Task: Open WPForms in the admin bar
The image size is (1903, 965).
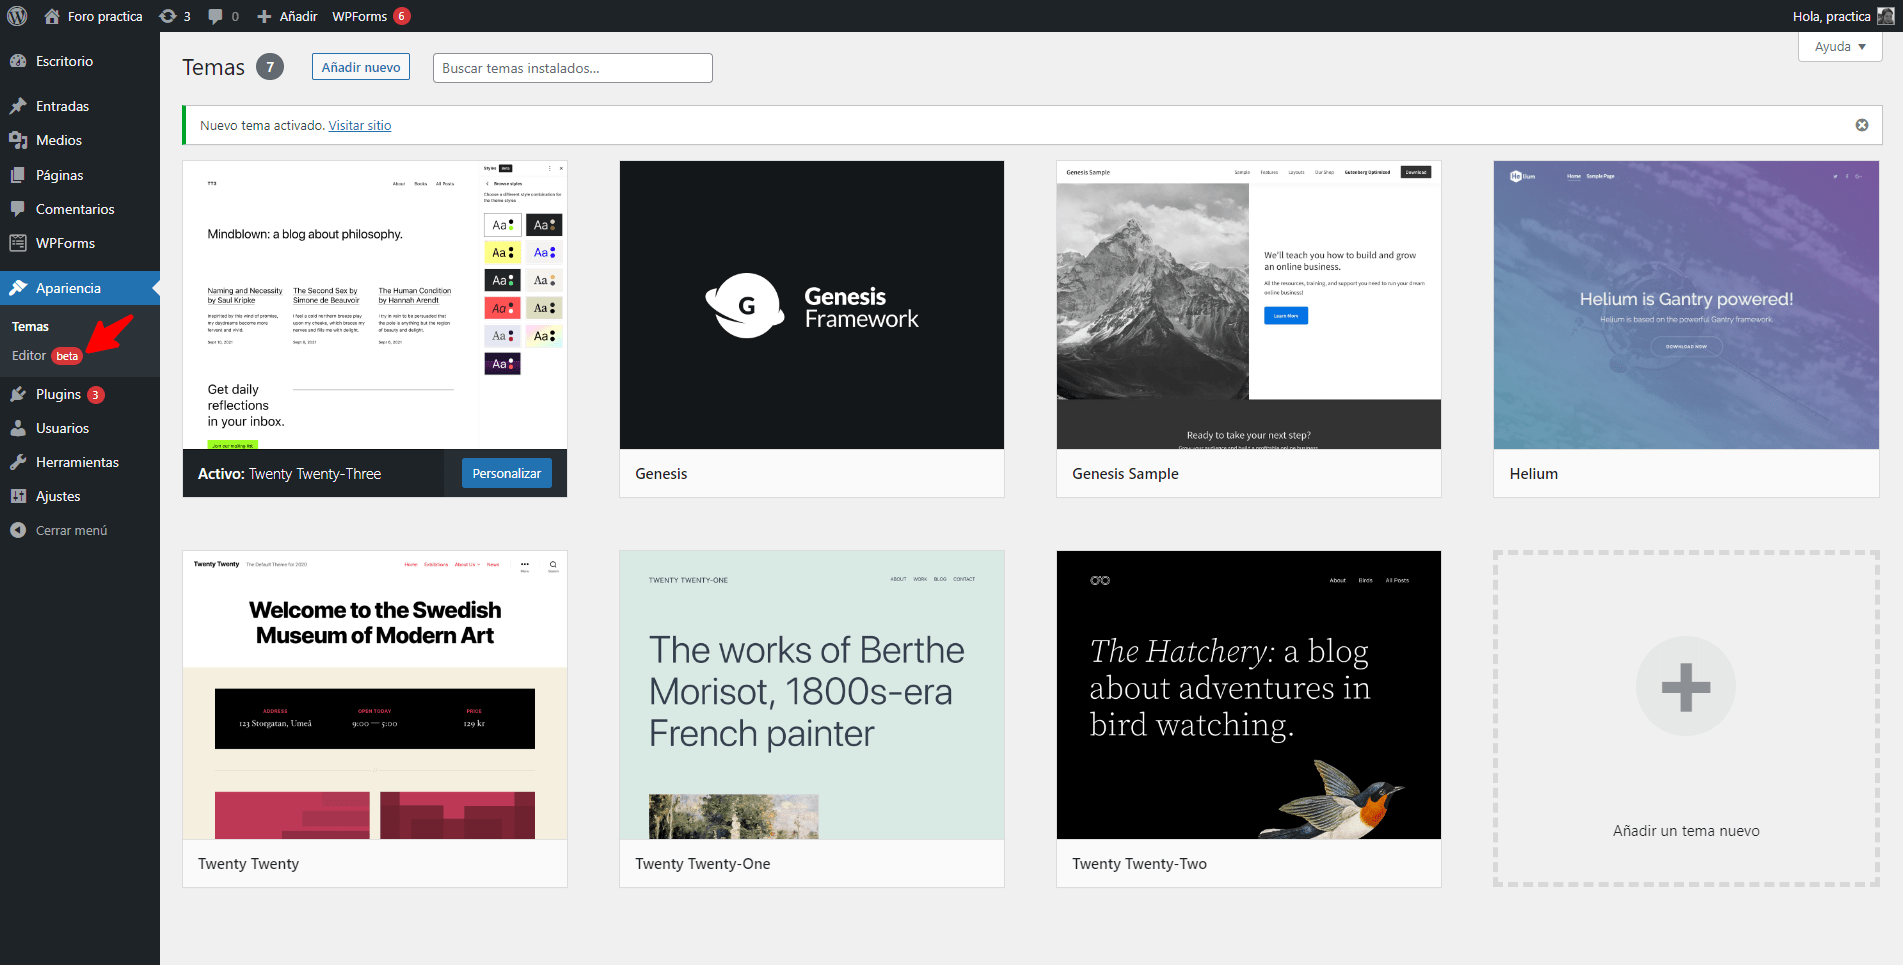Action: pyautogui.click(x=360, y=16)
